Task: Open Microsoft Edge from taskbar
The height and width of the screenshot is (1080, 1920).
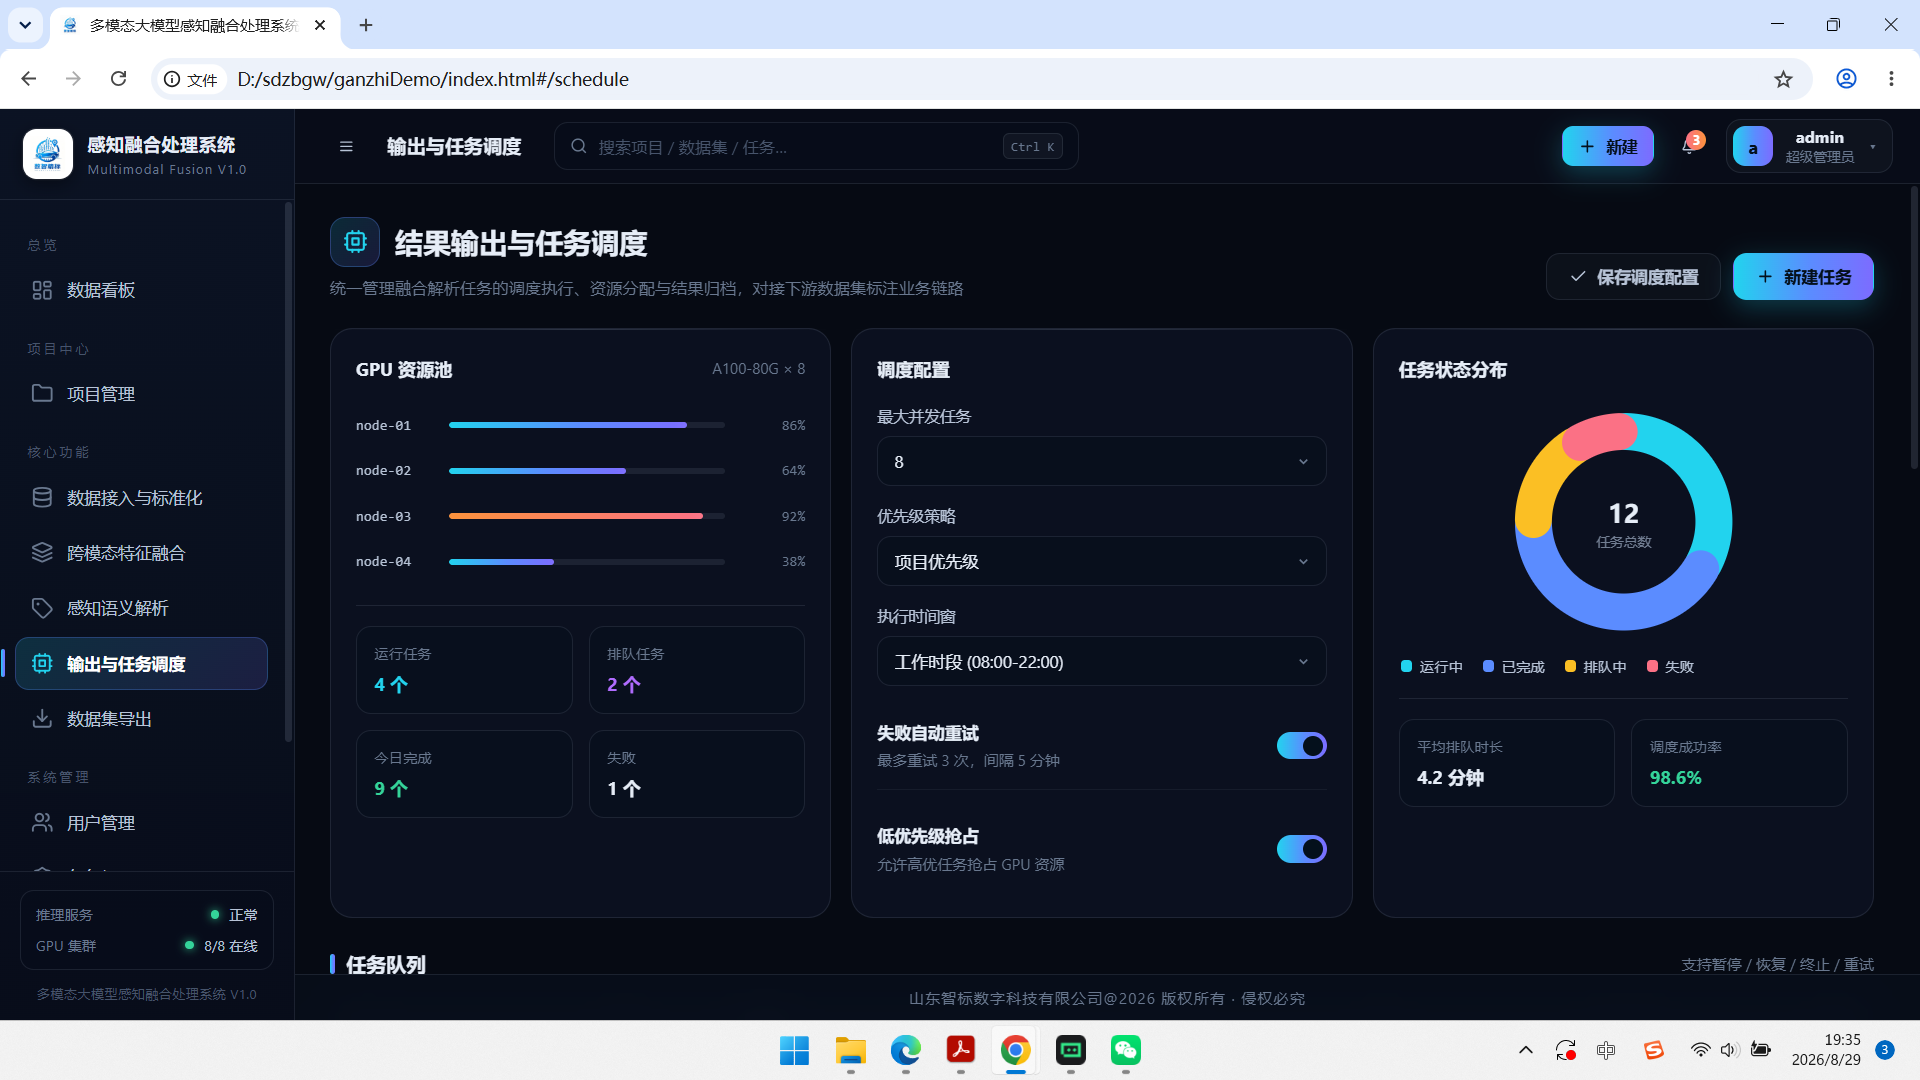Action: click(906, 1050)
